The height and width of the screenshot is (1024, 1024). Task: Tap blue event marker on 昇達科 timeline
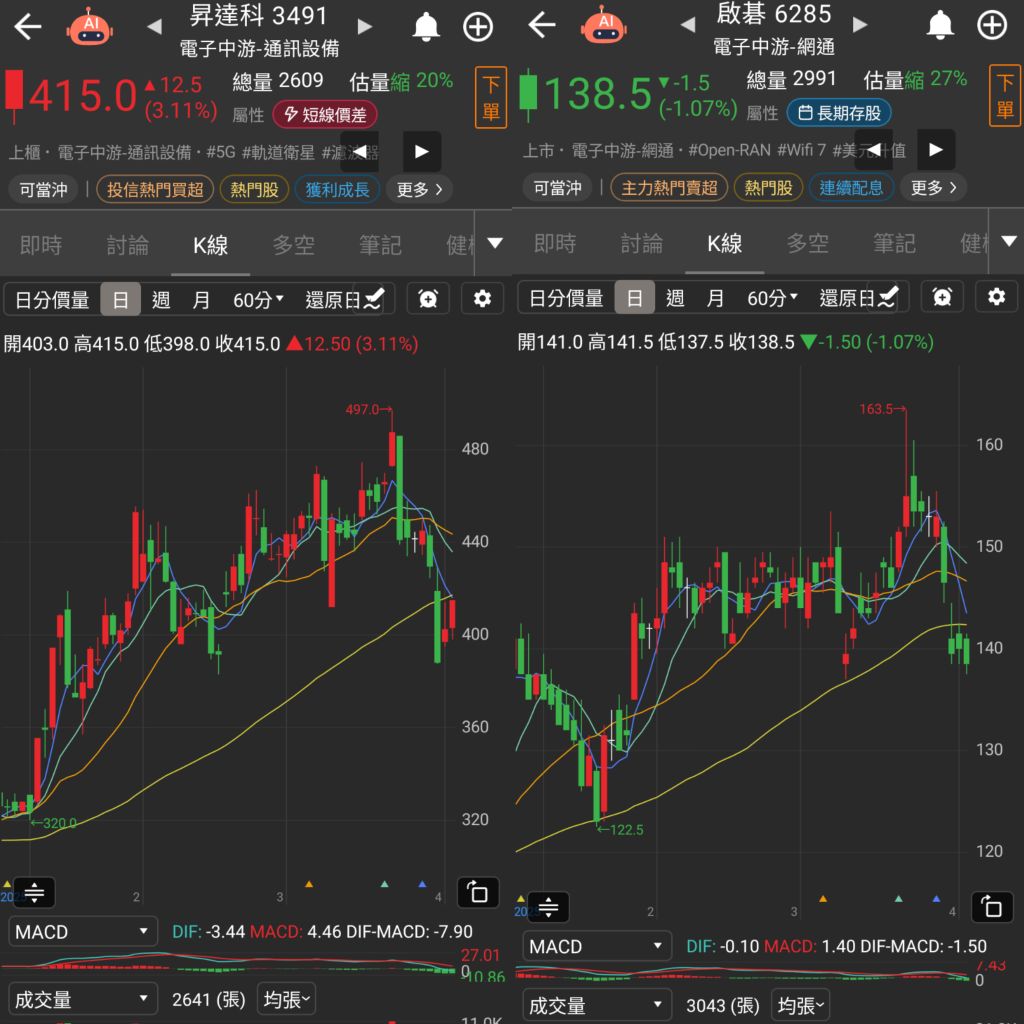tap(422, 884)
